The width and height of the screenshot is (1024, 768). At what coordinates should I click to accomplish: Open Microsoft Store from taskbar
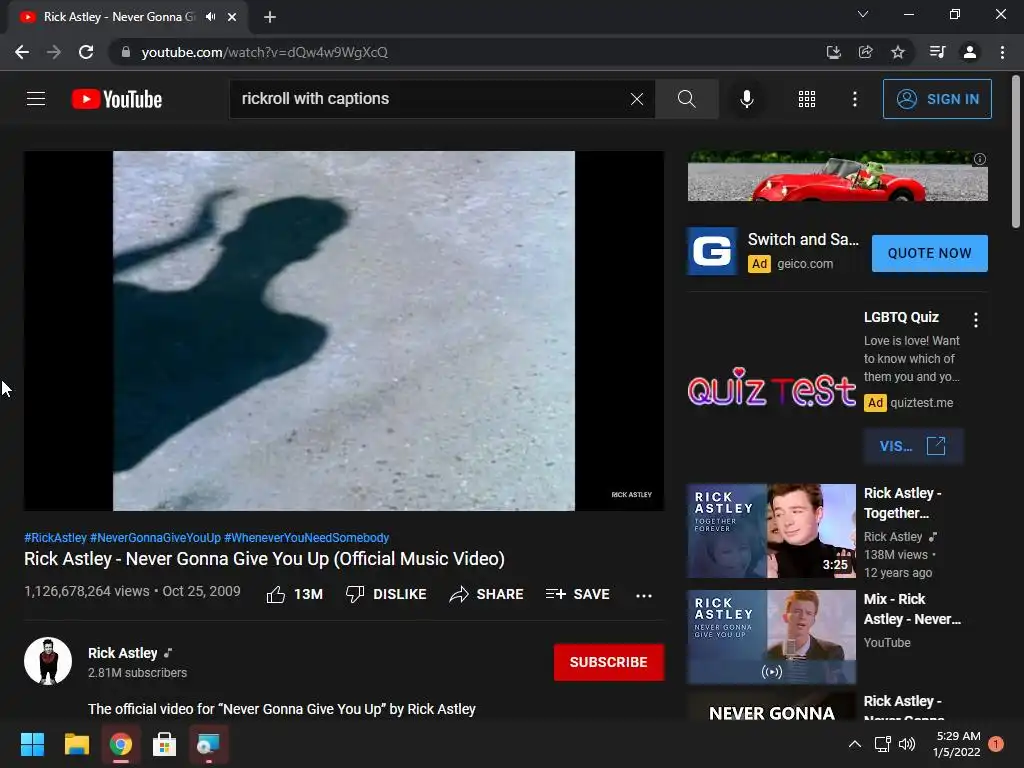pos(164,744)
